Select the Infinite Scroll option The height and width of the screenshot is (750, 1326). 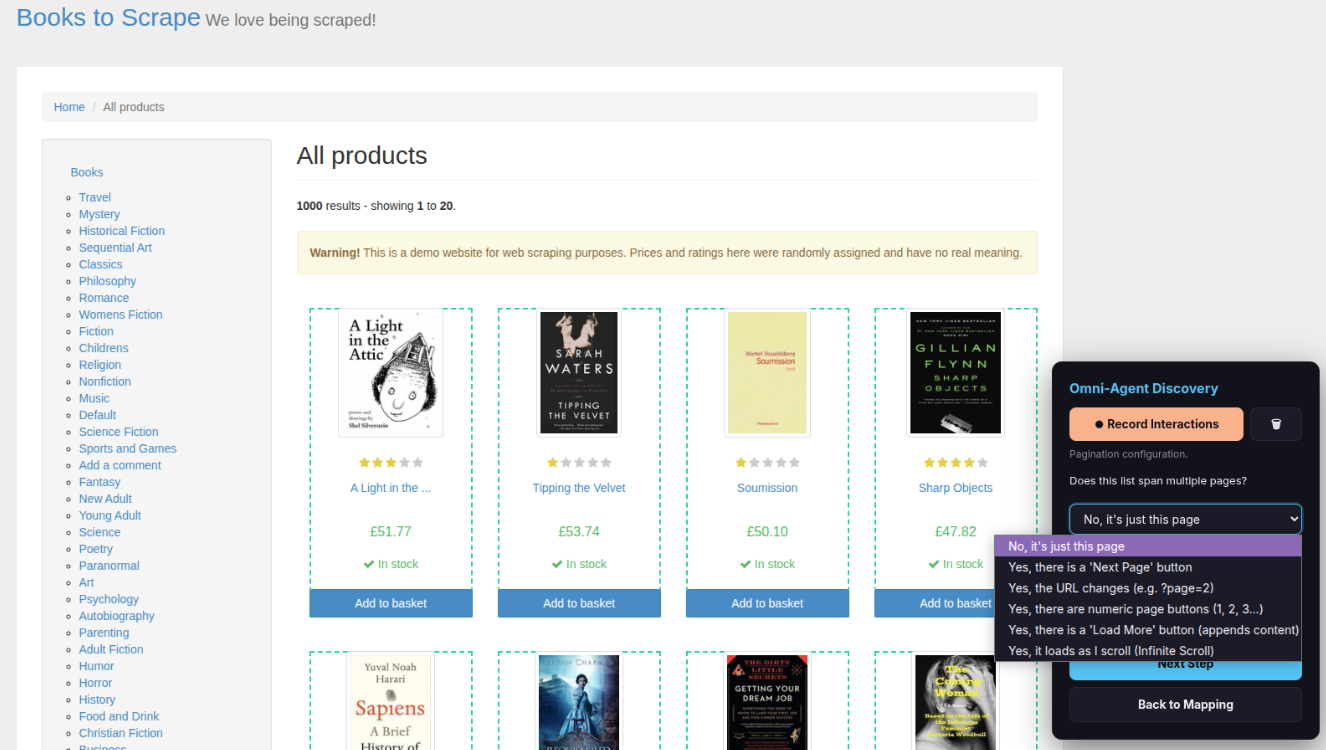(1148, 651)
